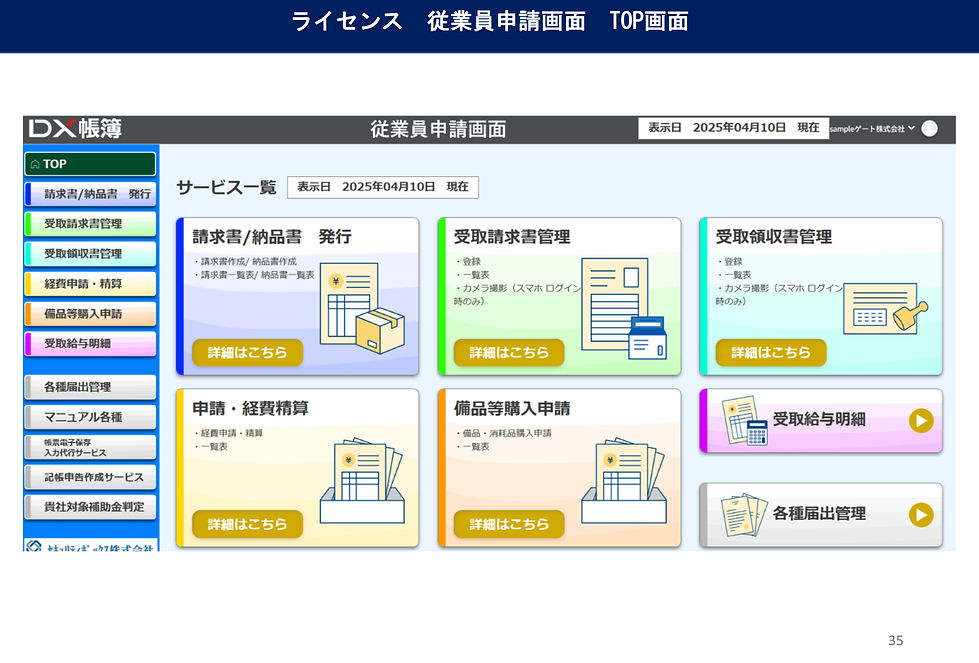Click the calculator icon on 受取給与明細 card

[745, 421]
